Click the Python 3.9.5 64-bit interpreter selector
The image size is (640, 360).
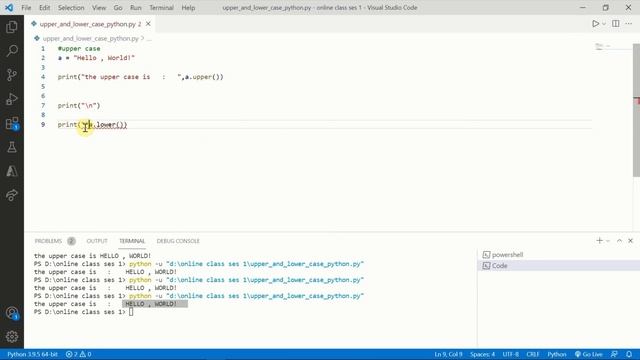pyautogui.click(x=32, y=354)
